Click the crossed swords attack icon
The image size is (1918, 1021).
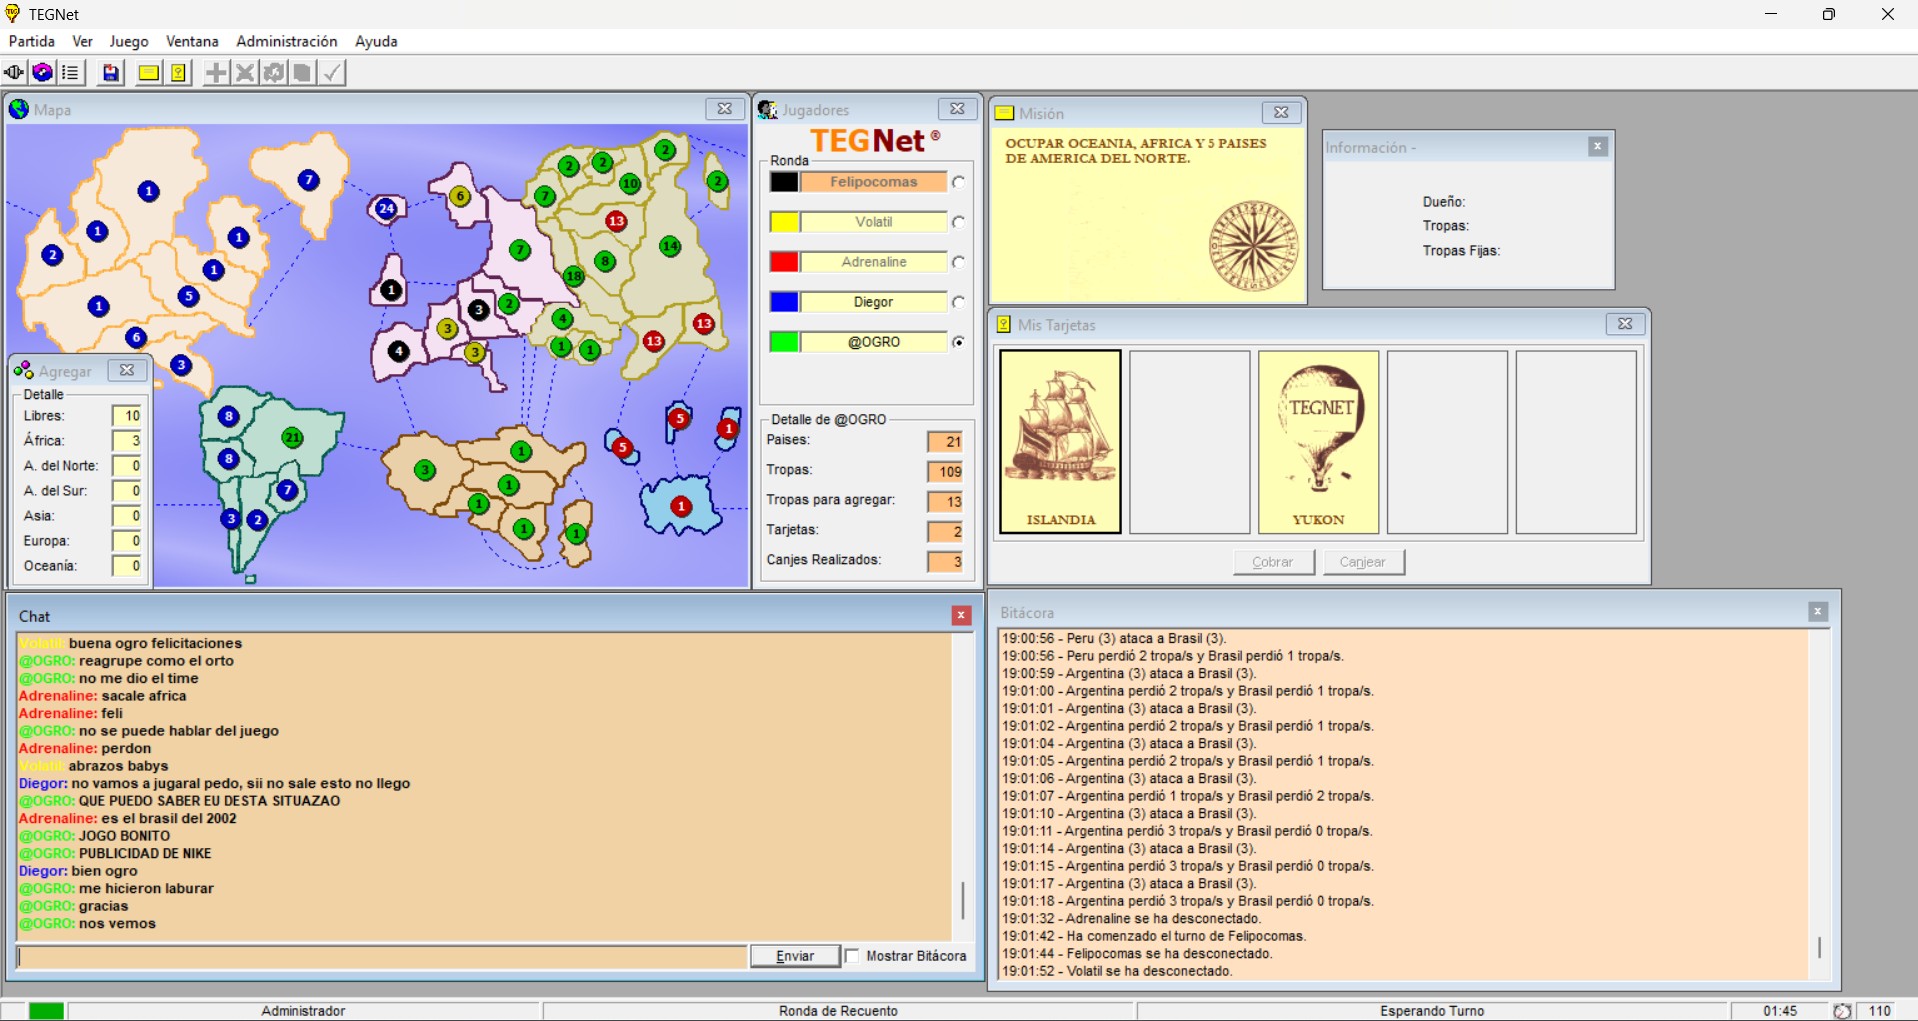(x=244, y=73)
